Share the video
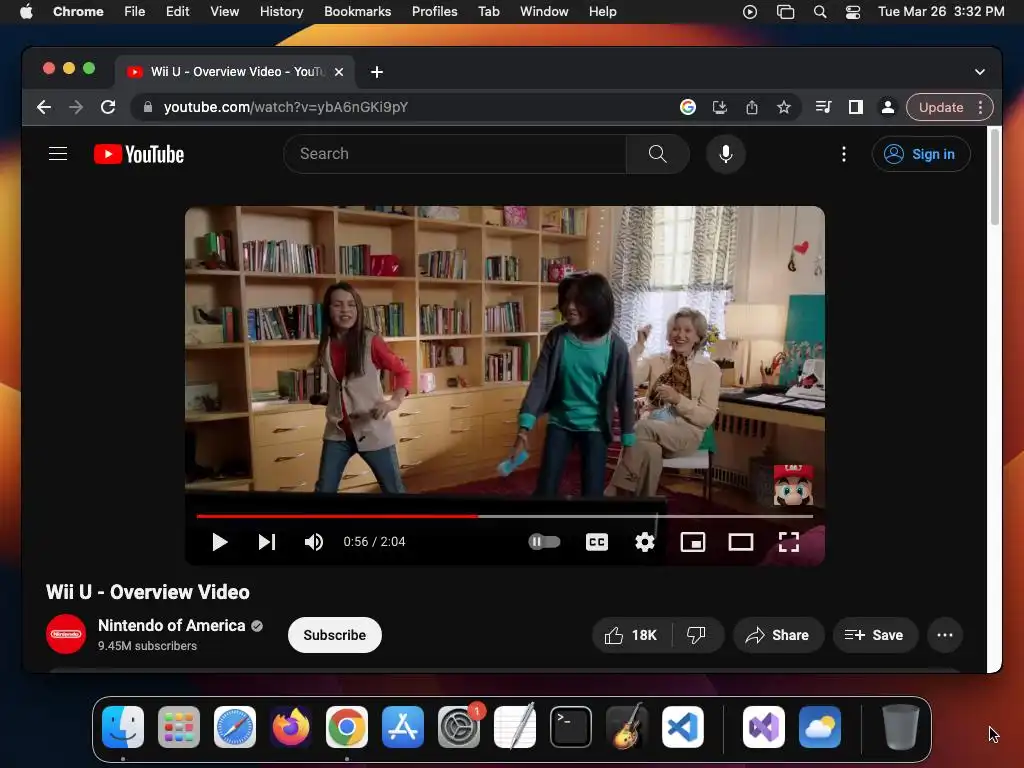 (778, 635)
